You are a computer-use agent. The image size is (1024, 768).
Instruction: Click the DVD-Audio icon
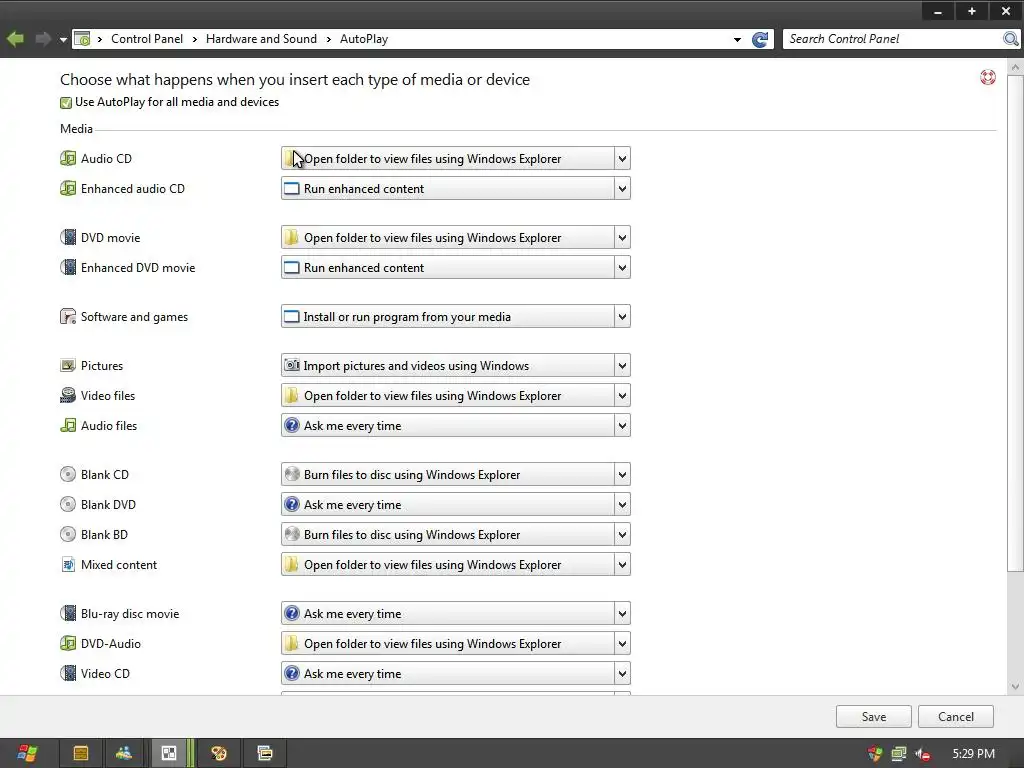pyautogui.click(x=68, y=644)
